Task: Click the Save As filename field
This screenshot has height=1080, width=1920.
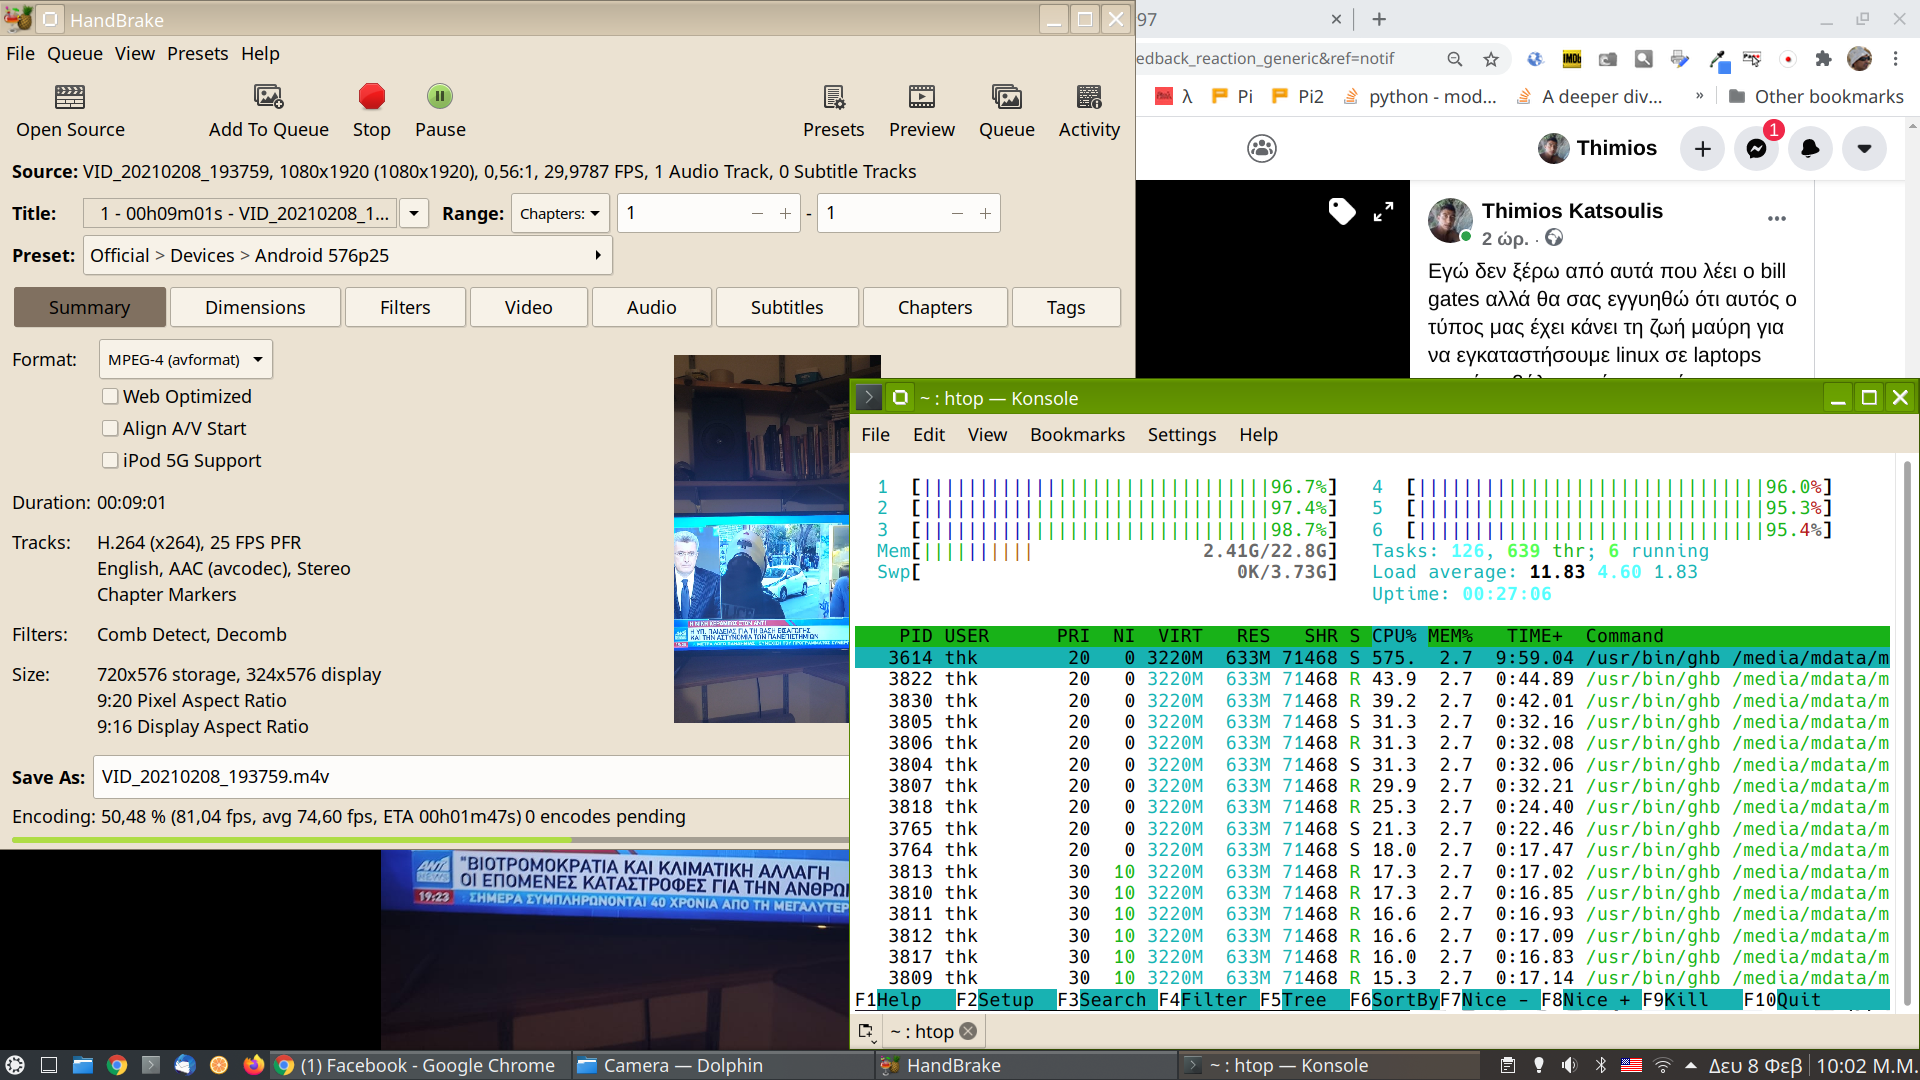Action: point(470,777)
